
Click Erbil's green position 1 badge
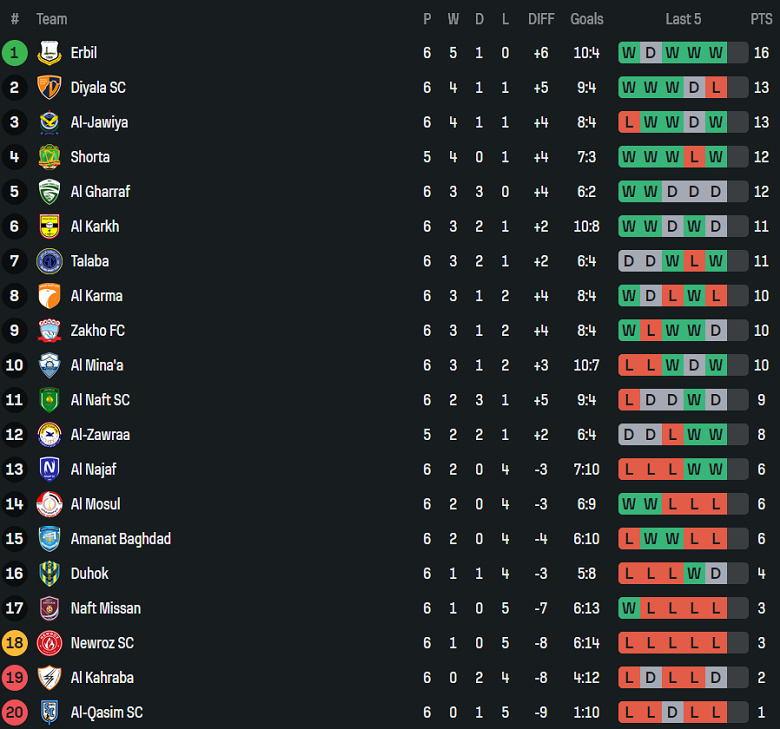coord(15,53)
